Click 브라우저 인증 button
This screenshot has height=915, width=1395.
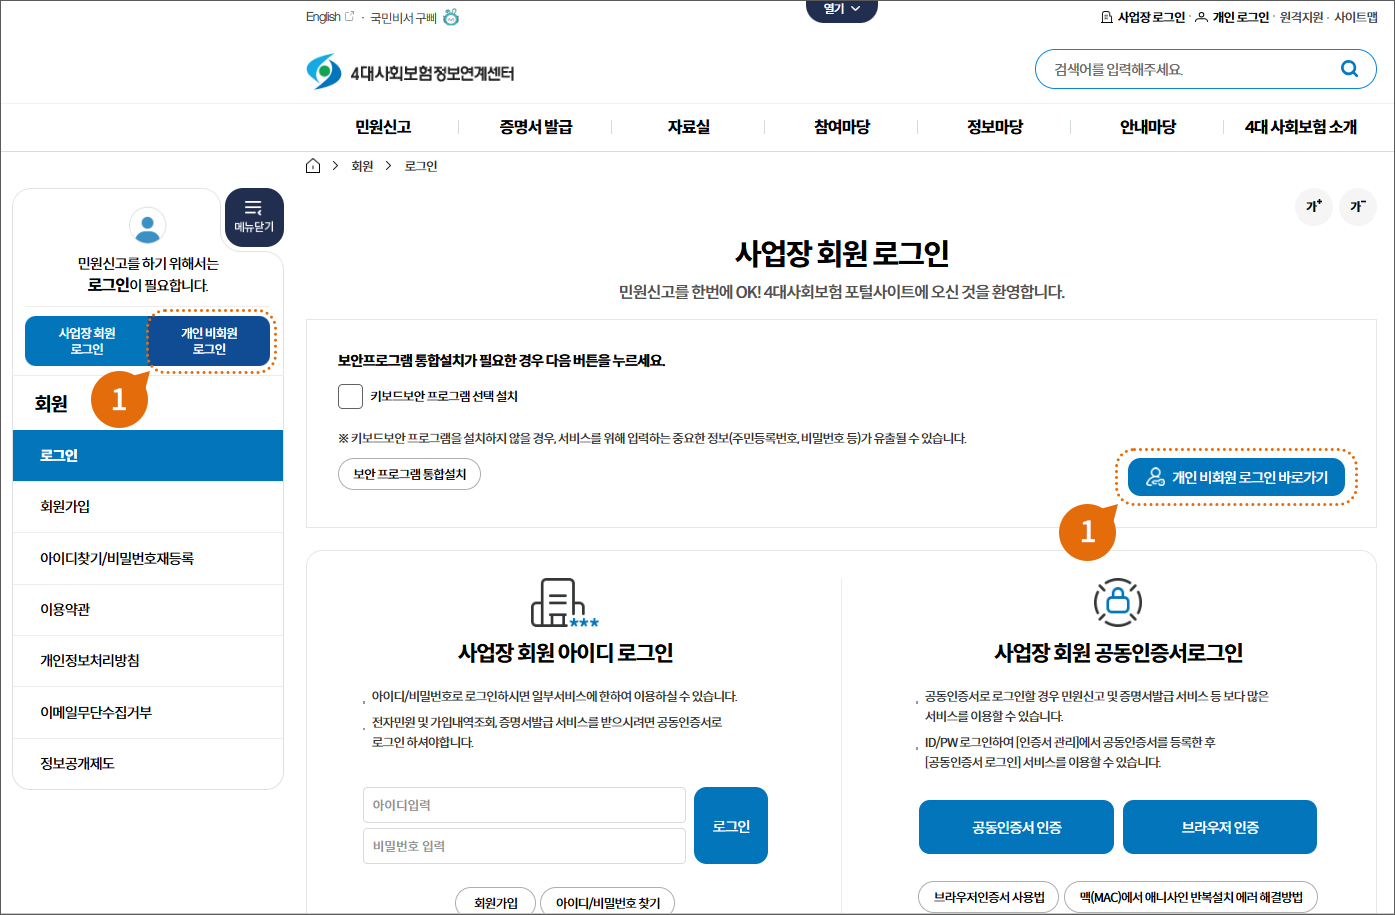point(1220,827)
